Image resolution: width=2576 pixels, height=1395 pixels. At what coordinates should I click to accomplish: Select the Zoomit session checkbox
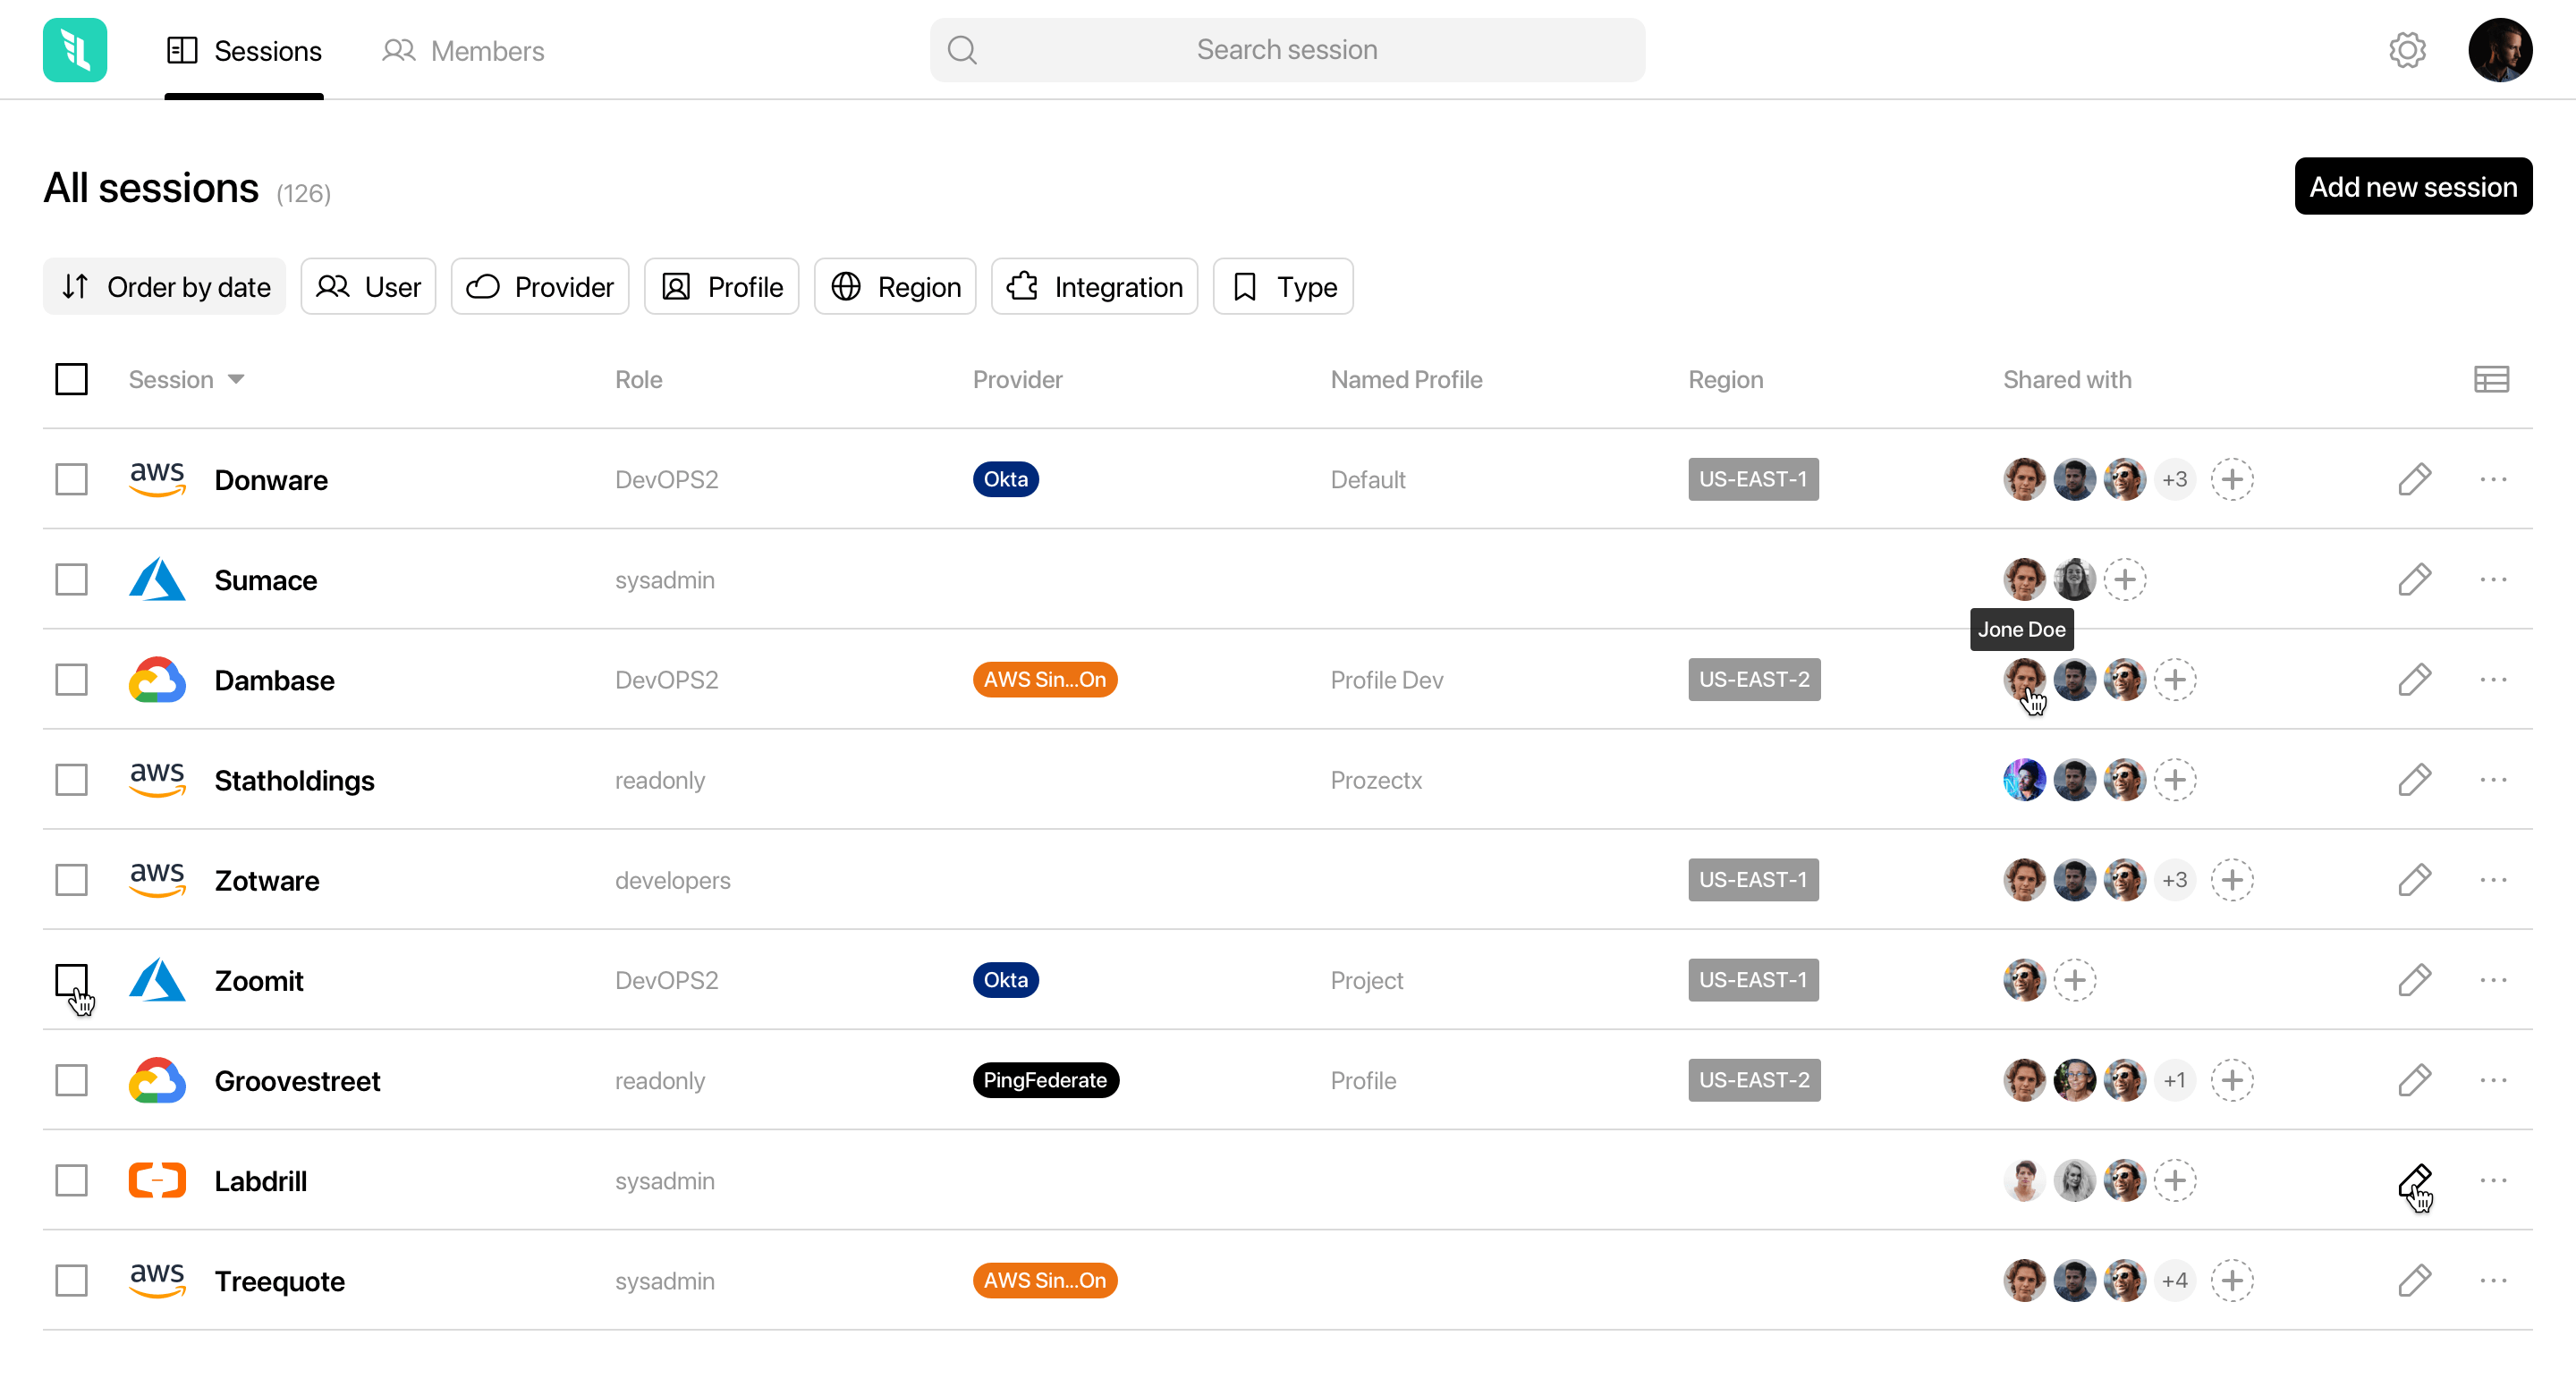pos(71,980)
